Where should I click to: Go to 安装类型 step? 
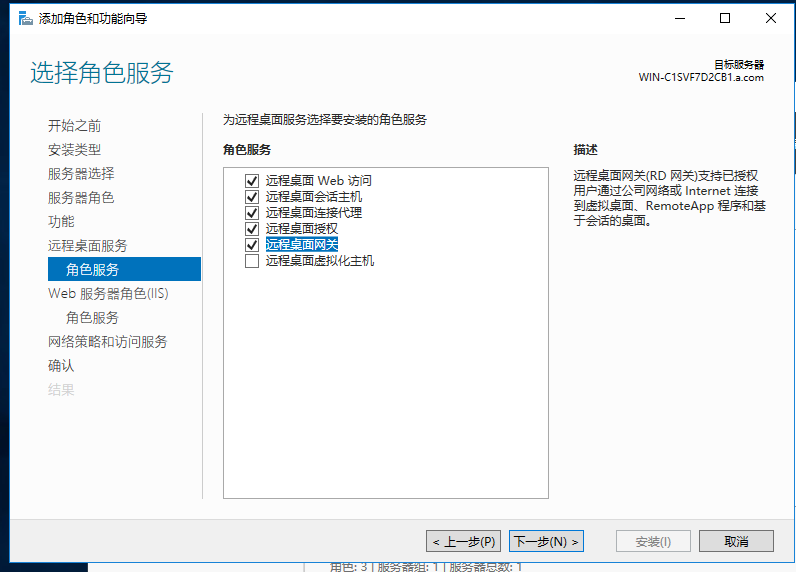click(74, 150)
